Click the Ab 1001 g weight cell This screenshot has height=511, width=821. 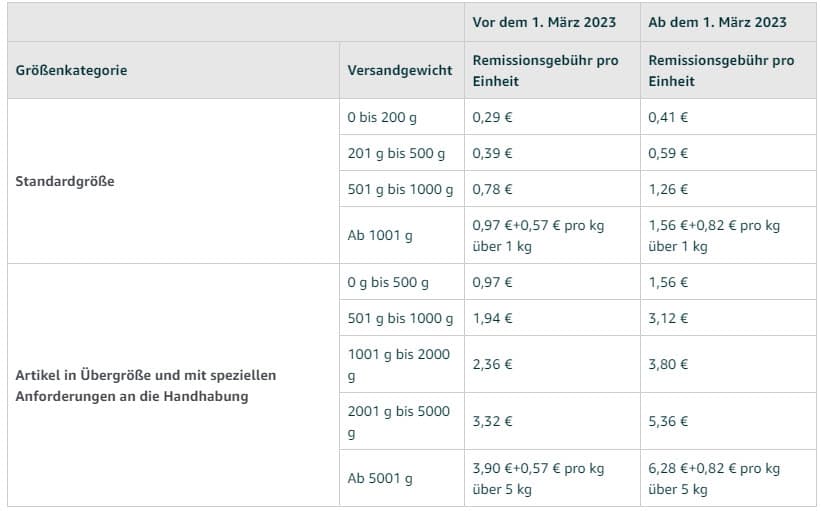402,235
